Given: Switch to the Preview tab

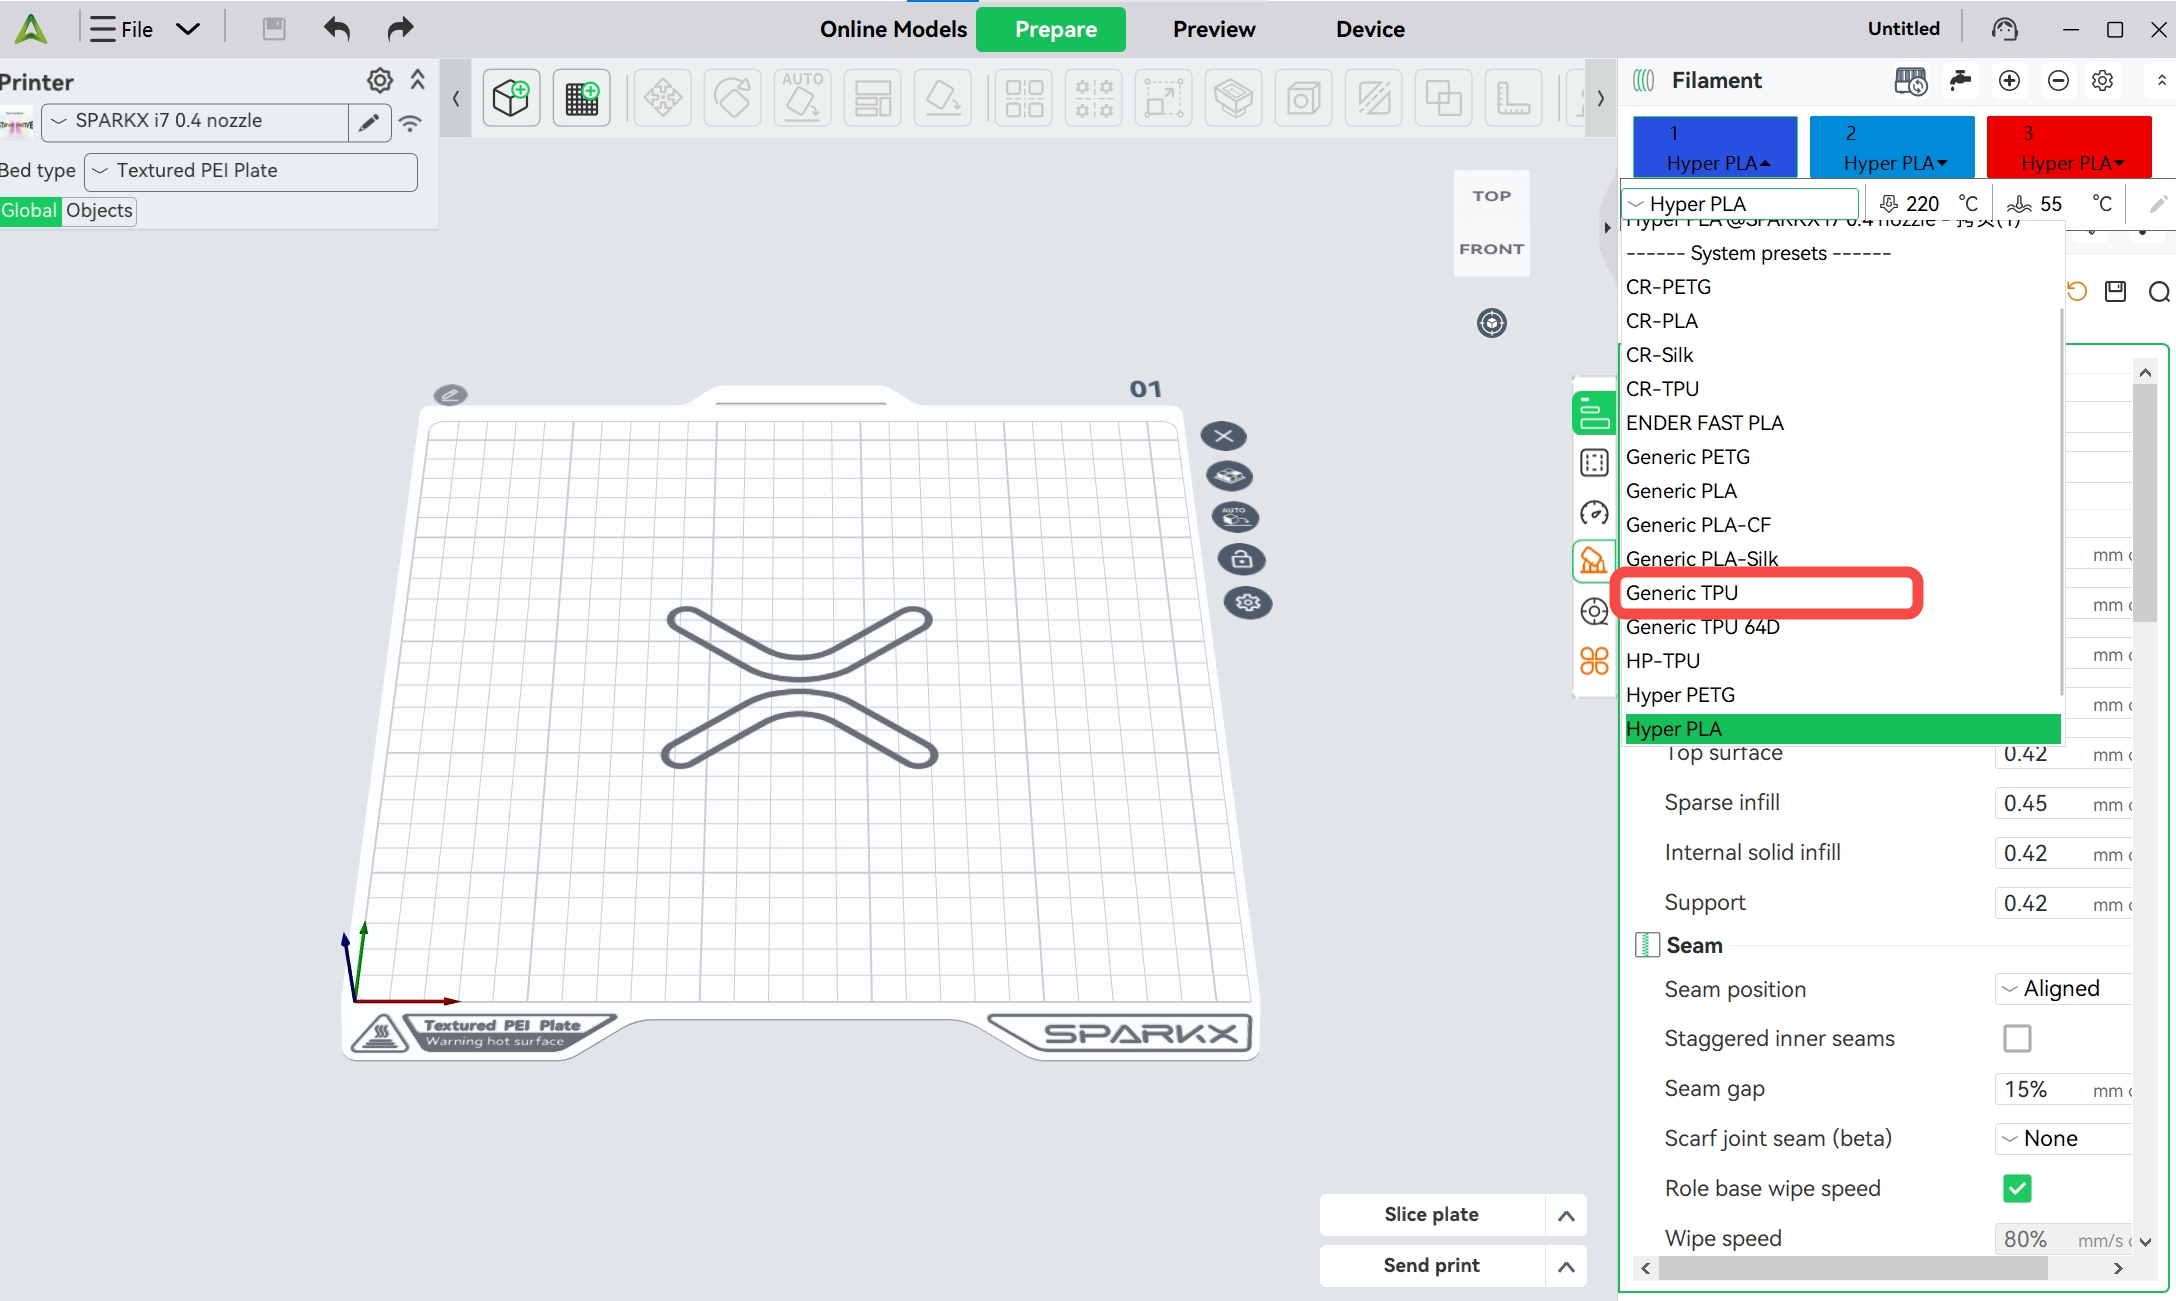Looking at the screenshot, I should [1213, 29].
